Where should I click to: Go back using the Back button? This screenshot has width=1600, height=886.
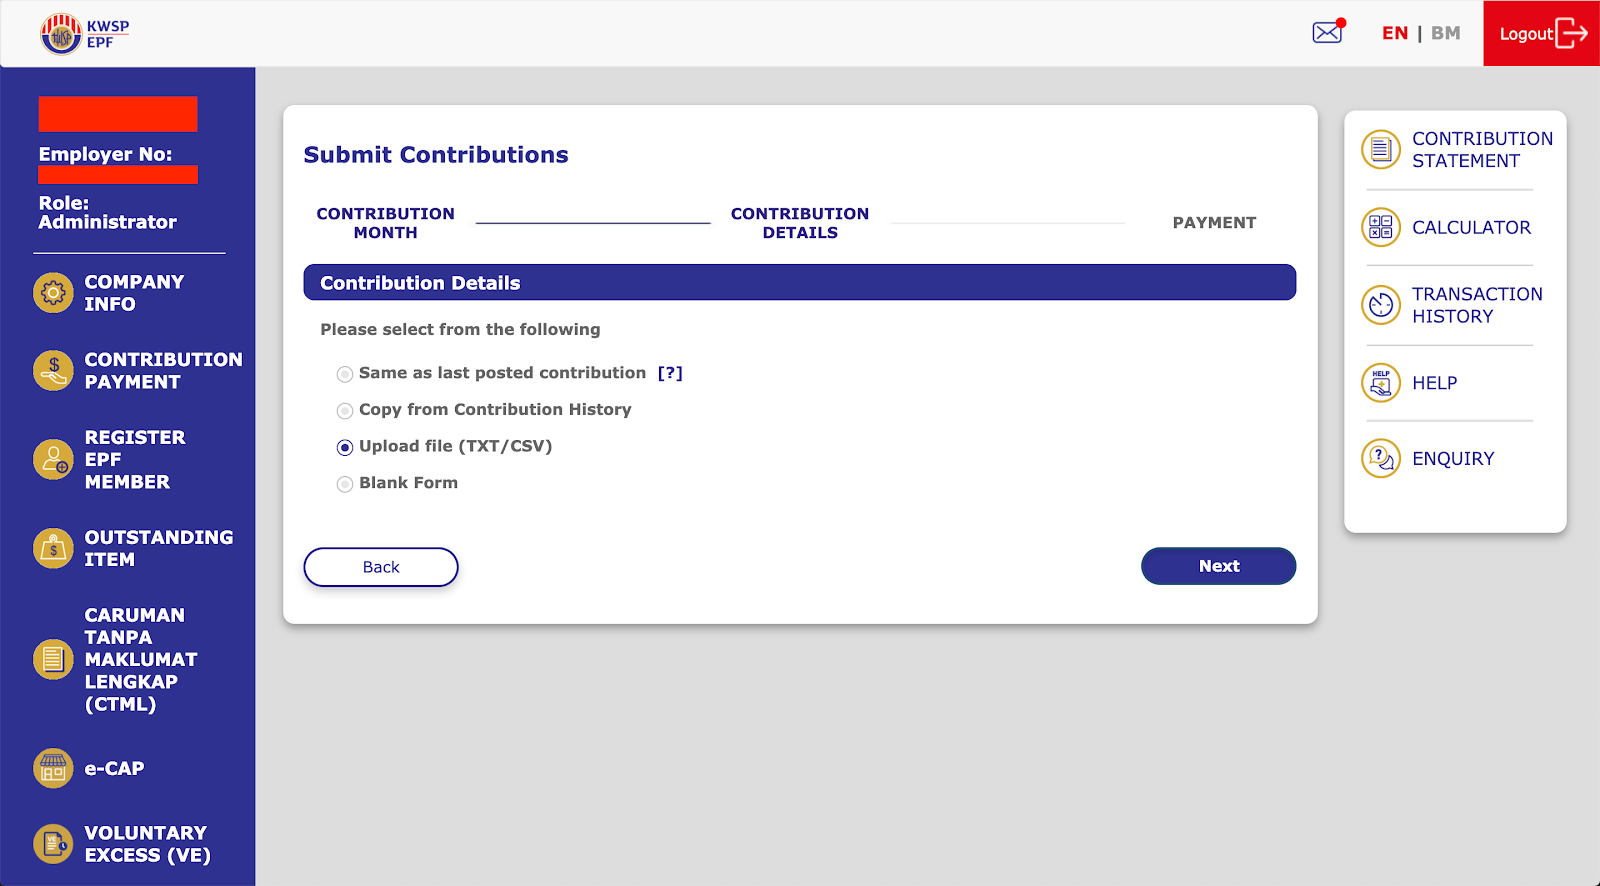381,567
